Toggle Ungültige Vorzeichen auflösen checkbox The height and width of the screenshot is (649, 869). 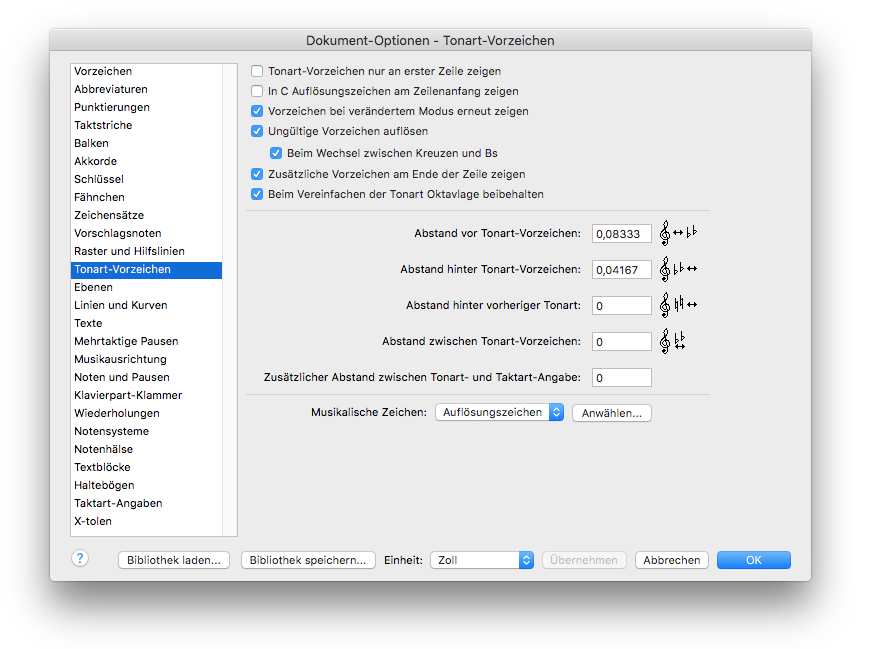(257, 131)
